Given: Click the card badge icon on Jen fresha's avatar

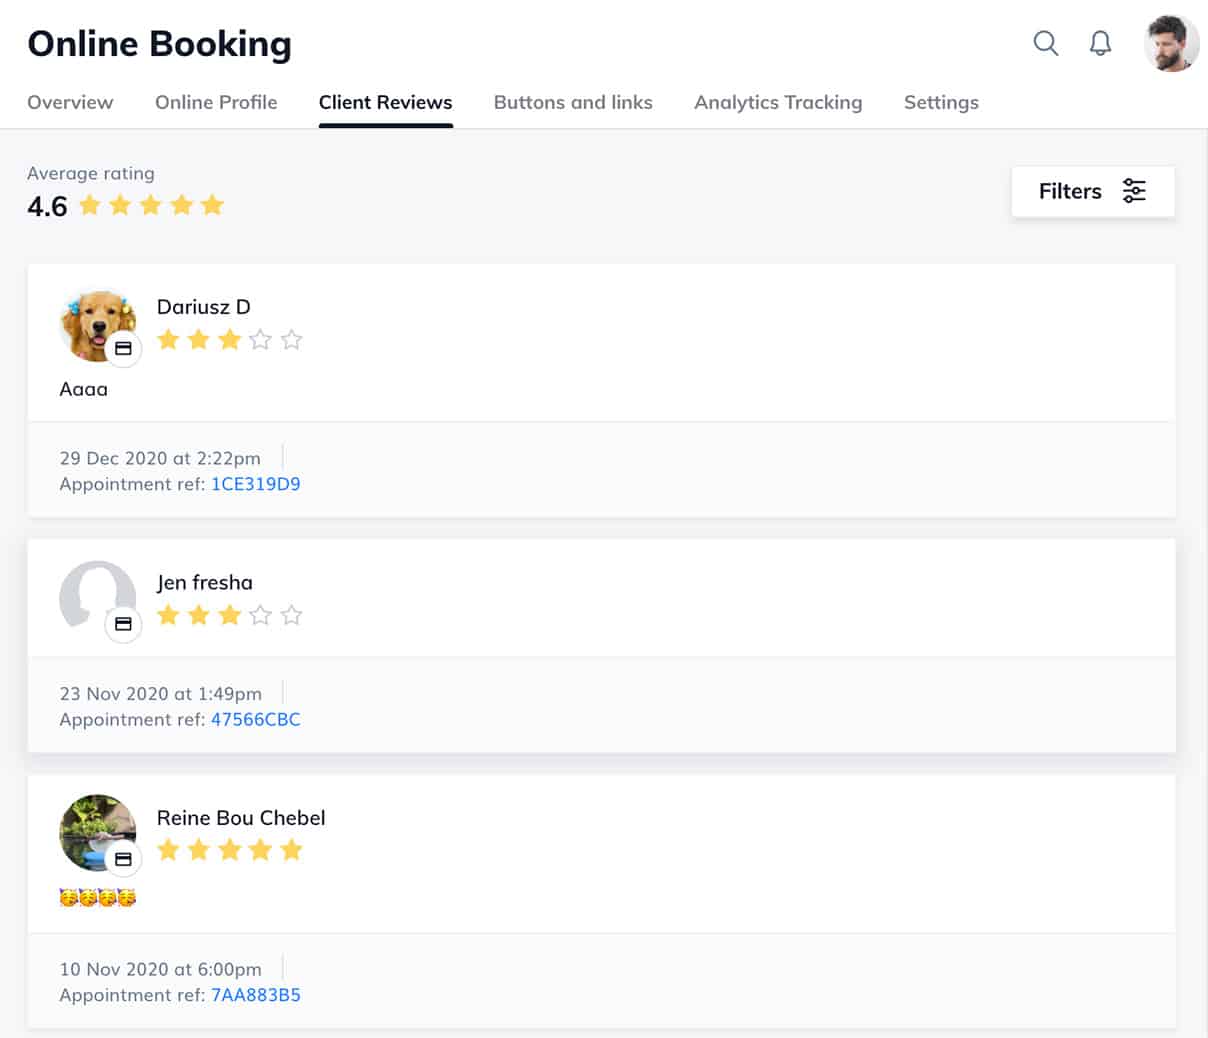Looking at the screenshot, I should pos(123,624).
